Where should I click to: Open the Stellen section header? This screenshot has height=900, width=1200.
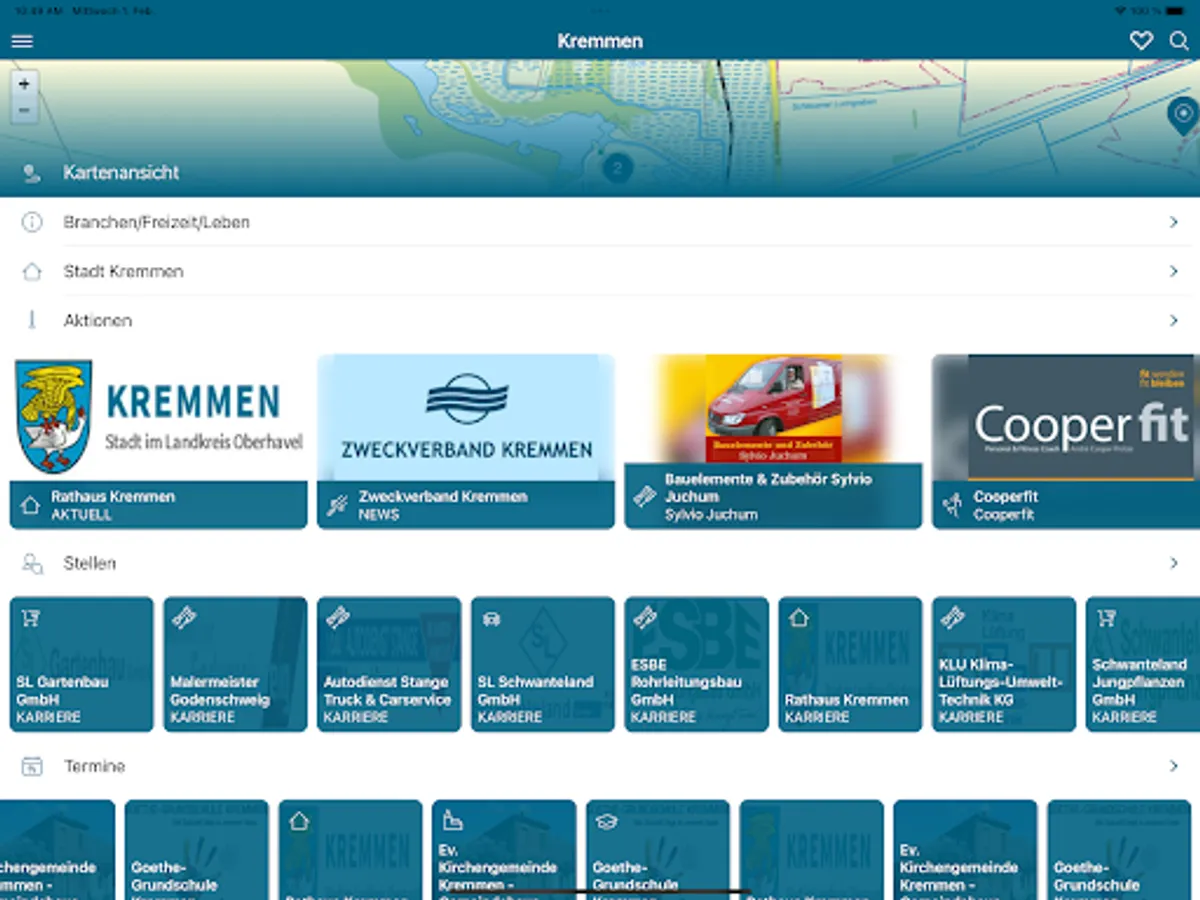(x=600, y=564)
